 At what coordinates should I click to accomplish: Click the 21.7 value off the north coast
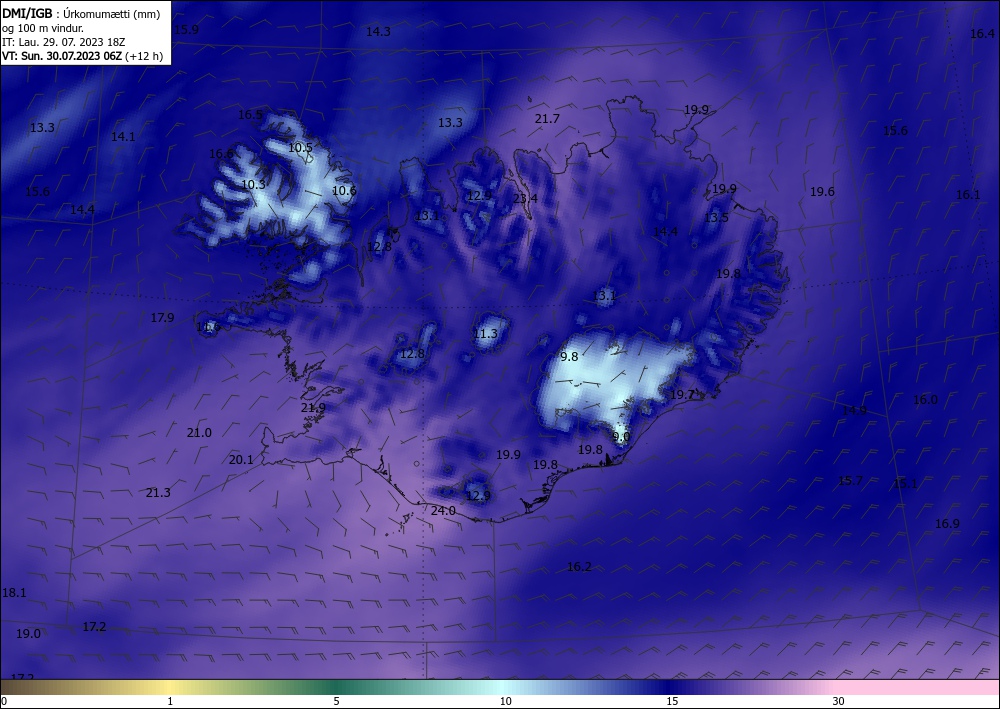tap(547, 119)
